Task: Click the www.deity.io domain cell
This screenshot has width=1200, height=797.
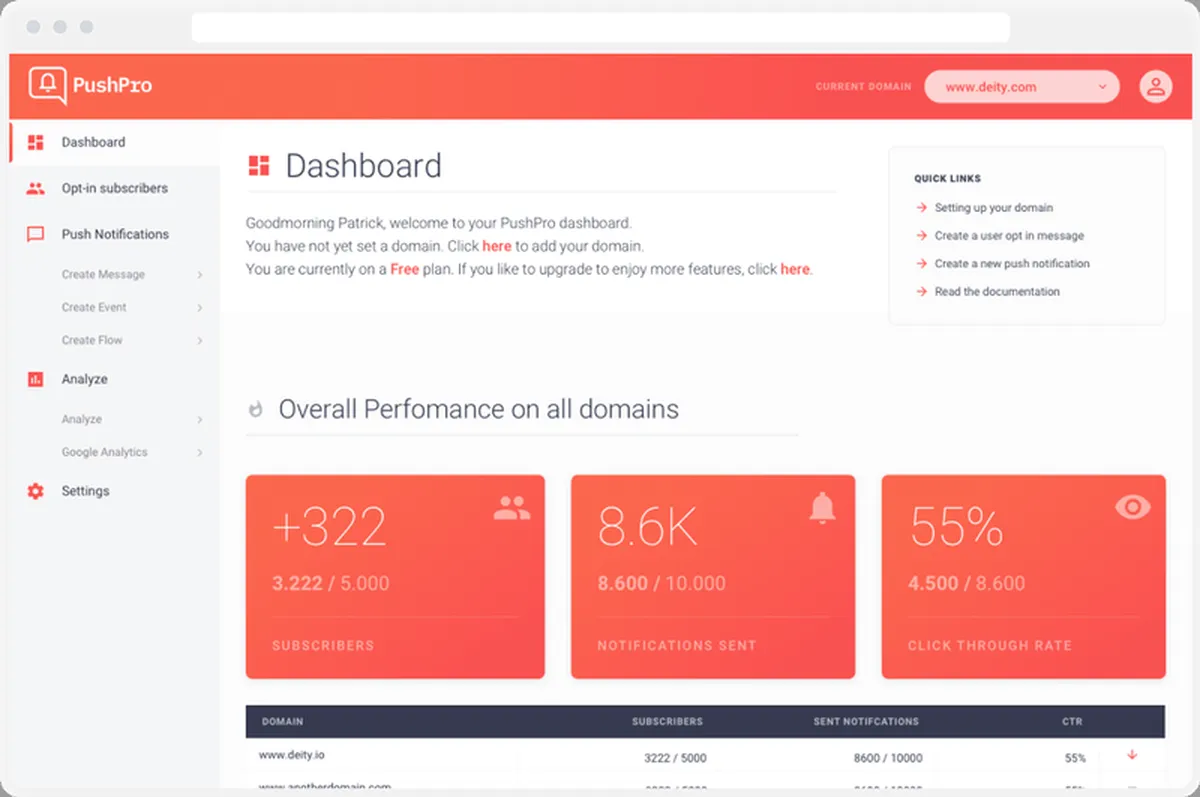Action: pyautogui.click(x=291, y=755)
